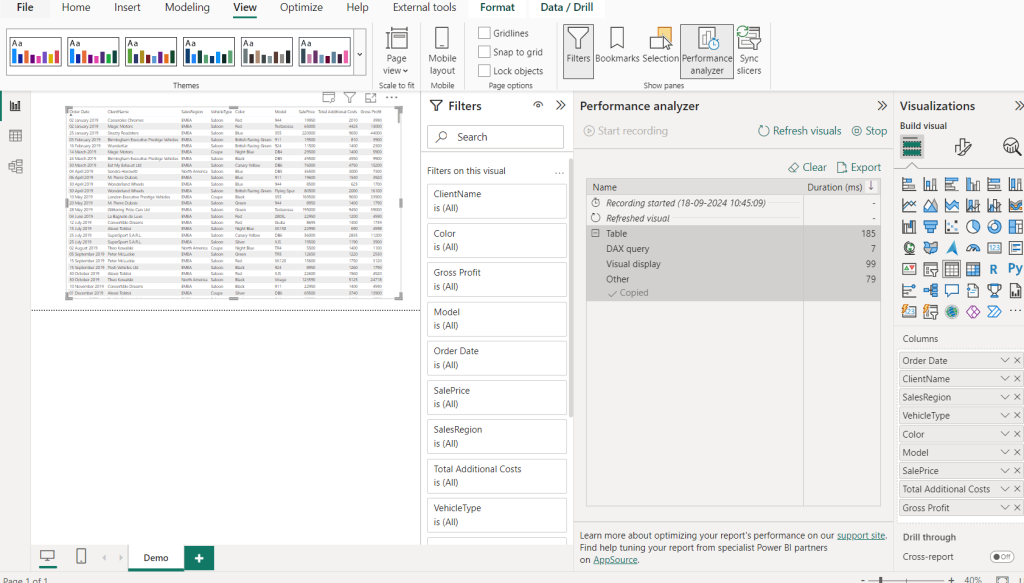1024x583 pixels.
Task: Open Sync slicers pane
Action: (x=749, y=51)
